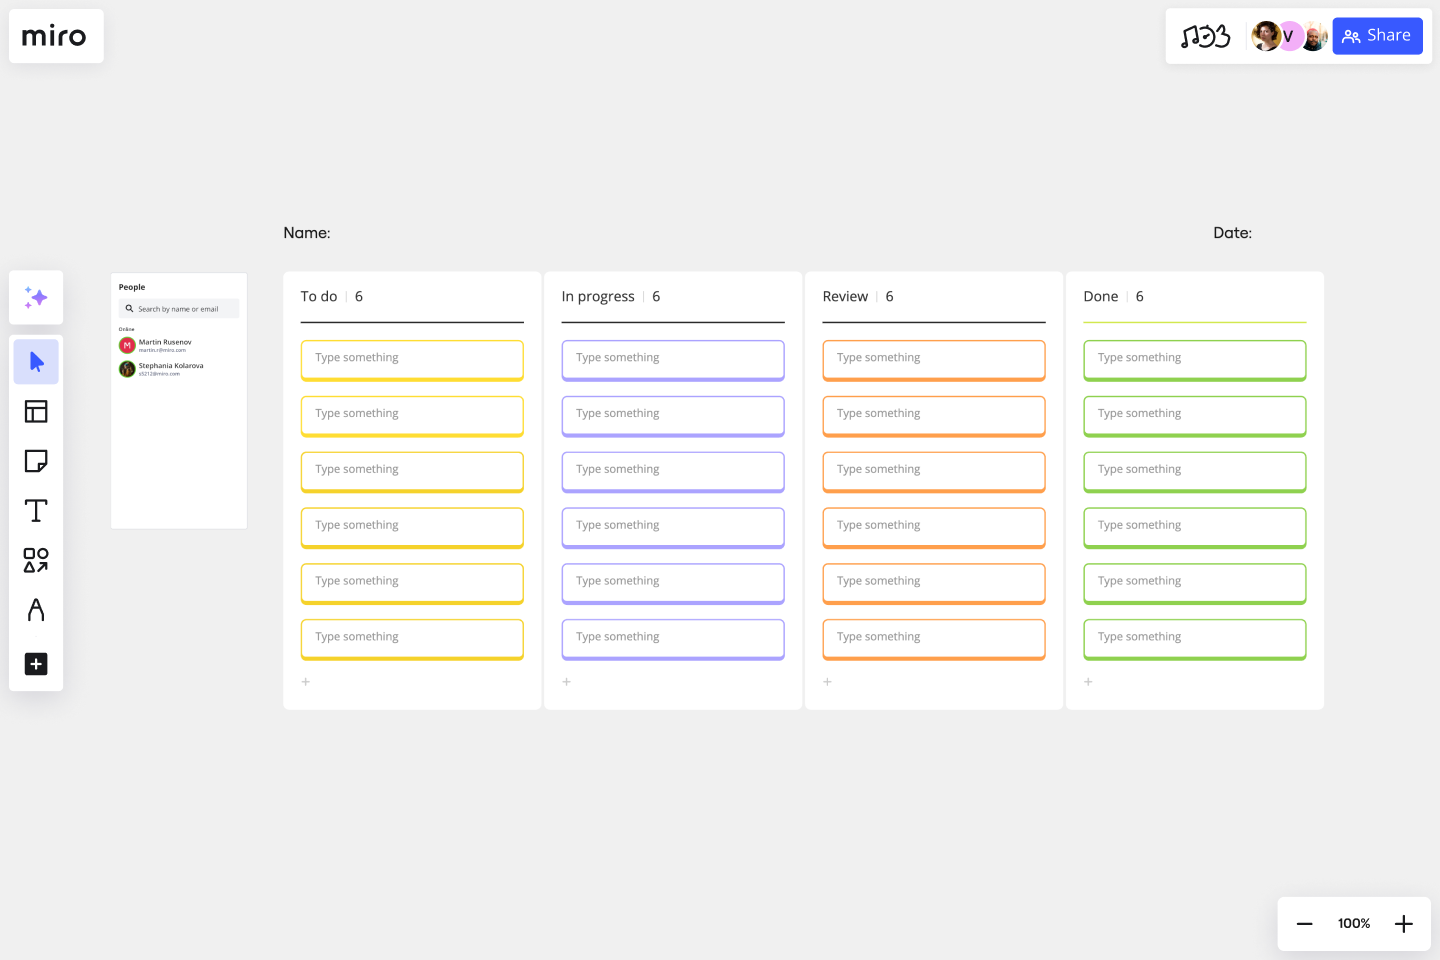Click the search by name or email field

178,308
